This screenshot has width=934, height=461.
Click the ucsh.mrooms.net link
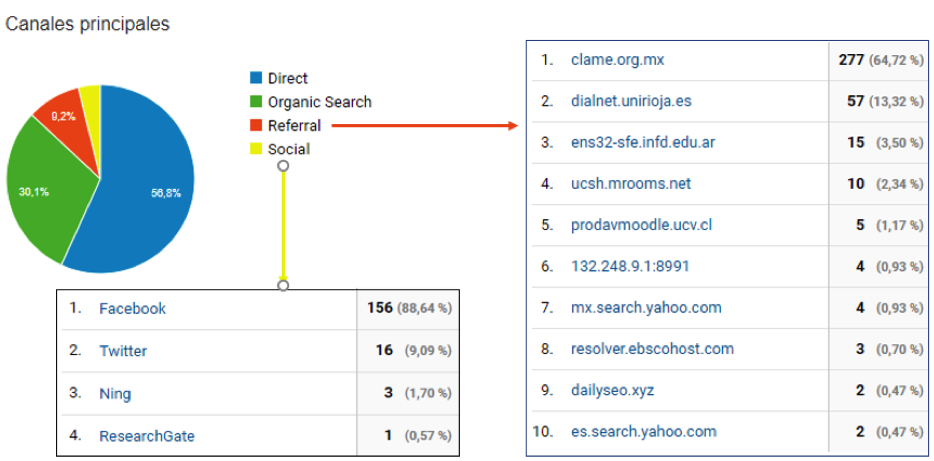630,184
